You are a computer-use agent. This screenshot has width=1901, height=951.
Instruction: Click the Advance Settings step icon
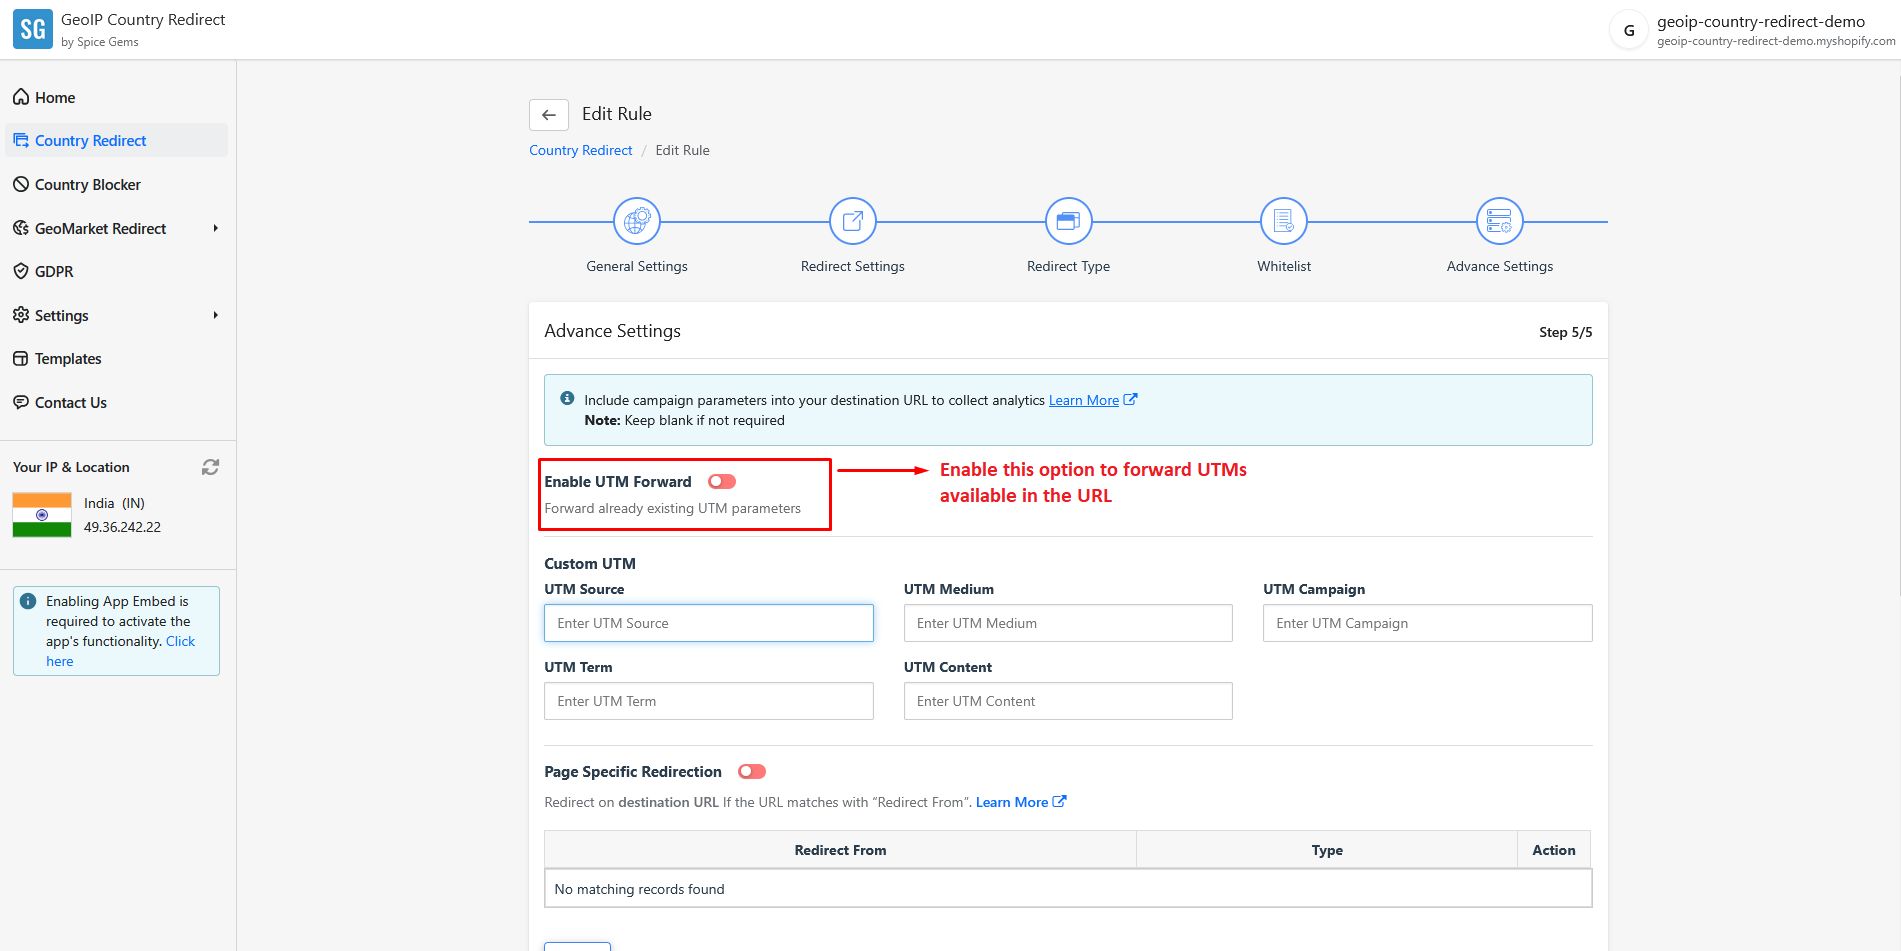pos(1499,221)
